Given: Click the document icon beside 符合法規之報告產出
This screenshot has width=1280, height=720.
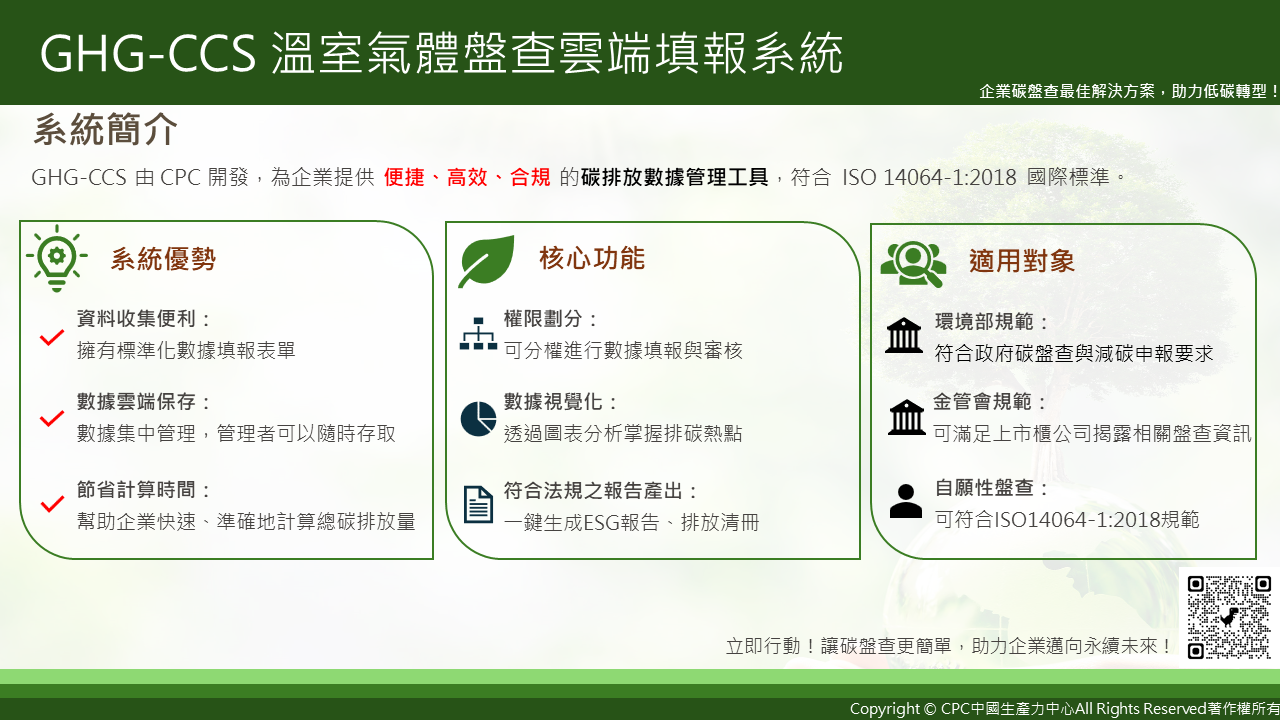Looking at the screenshot, I should pyautogui.click(x=478, y=504).
